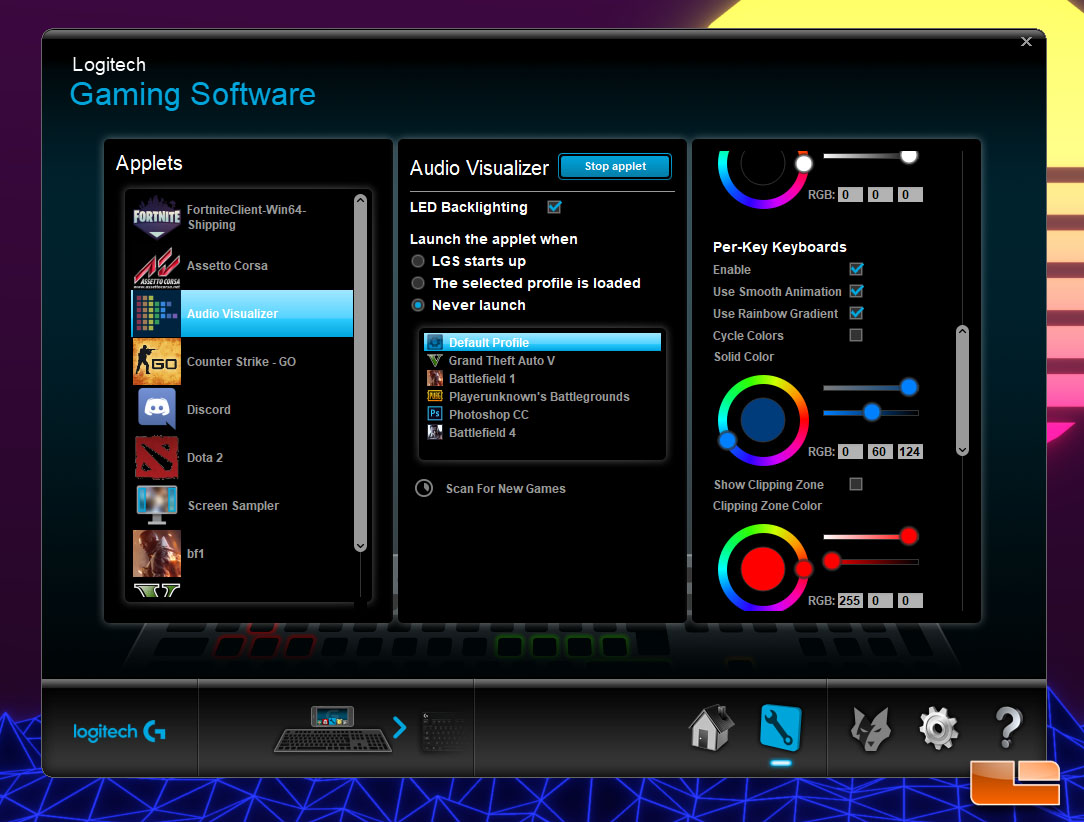Select the keyboard device with display icon
This screenshot has width=1084, height=822.
click(x=333, y=729)
